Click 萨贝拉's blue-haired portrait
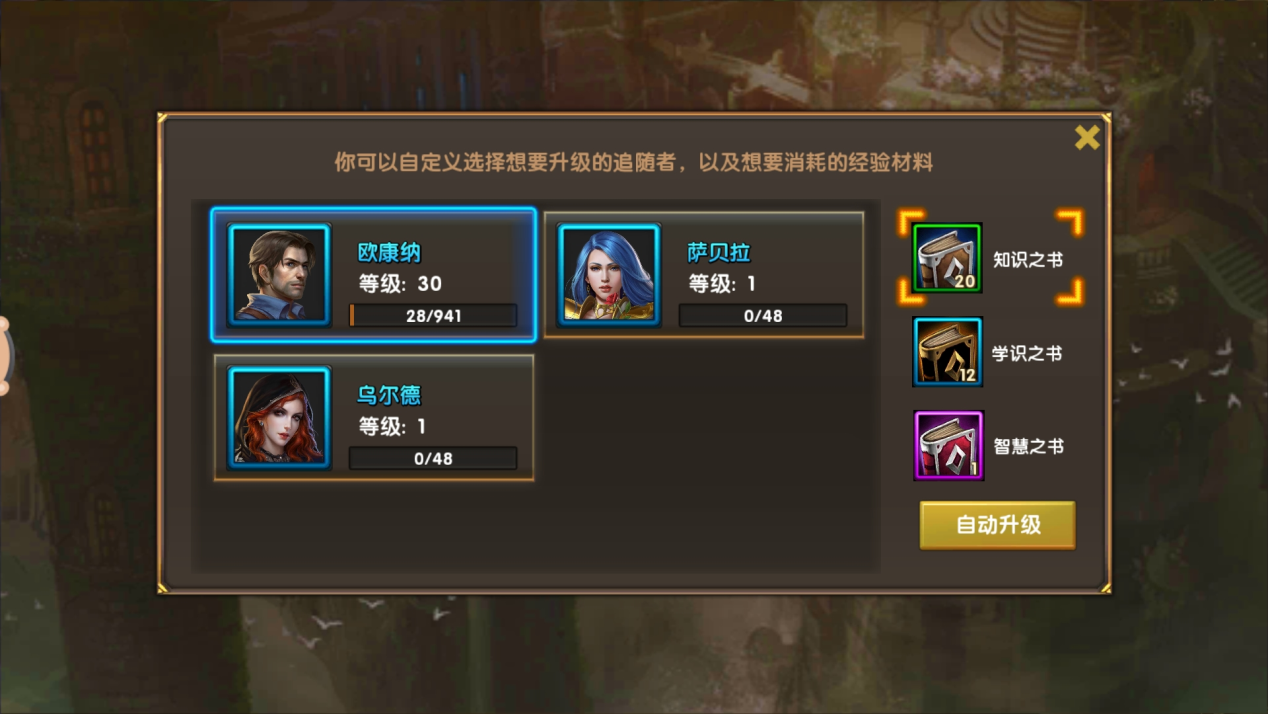Screen dimensions: 1268x714 609,274
